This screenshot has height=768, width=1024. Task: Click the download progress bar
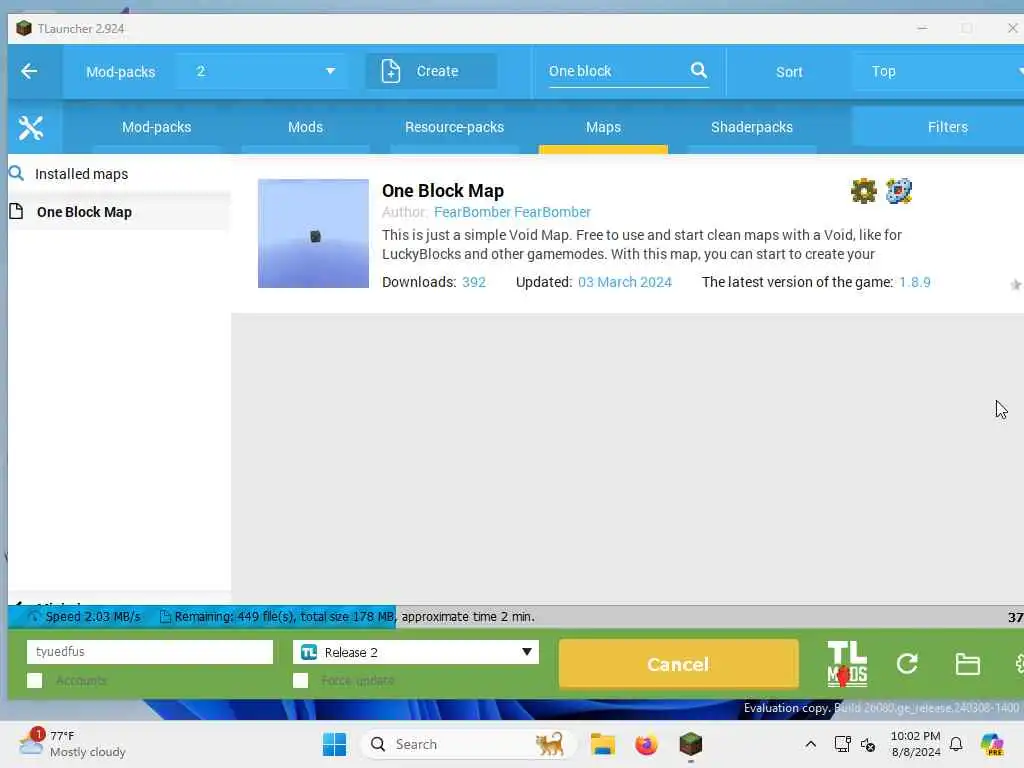(x=516, y=616)
